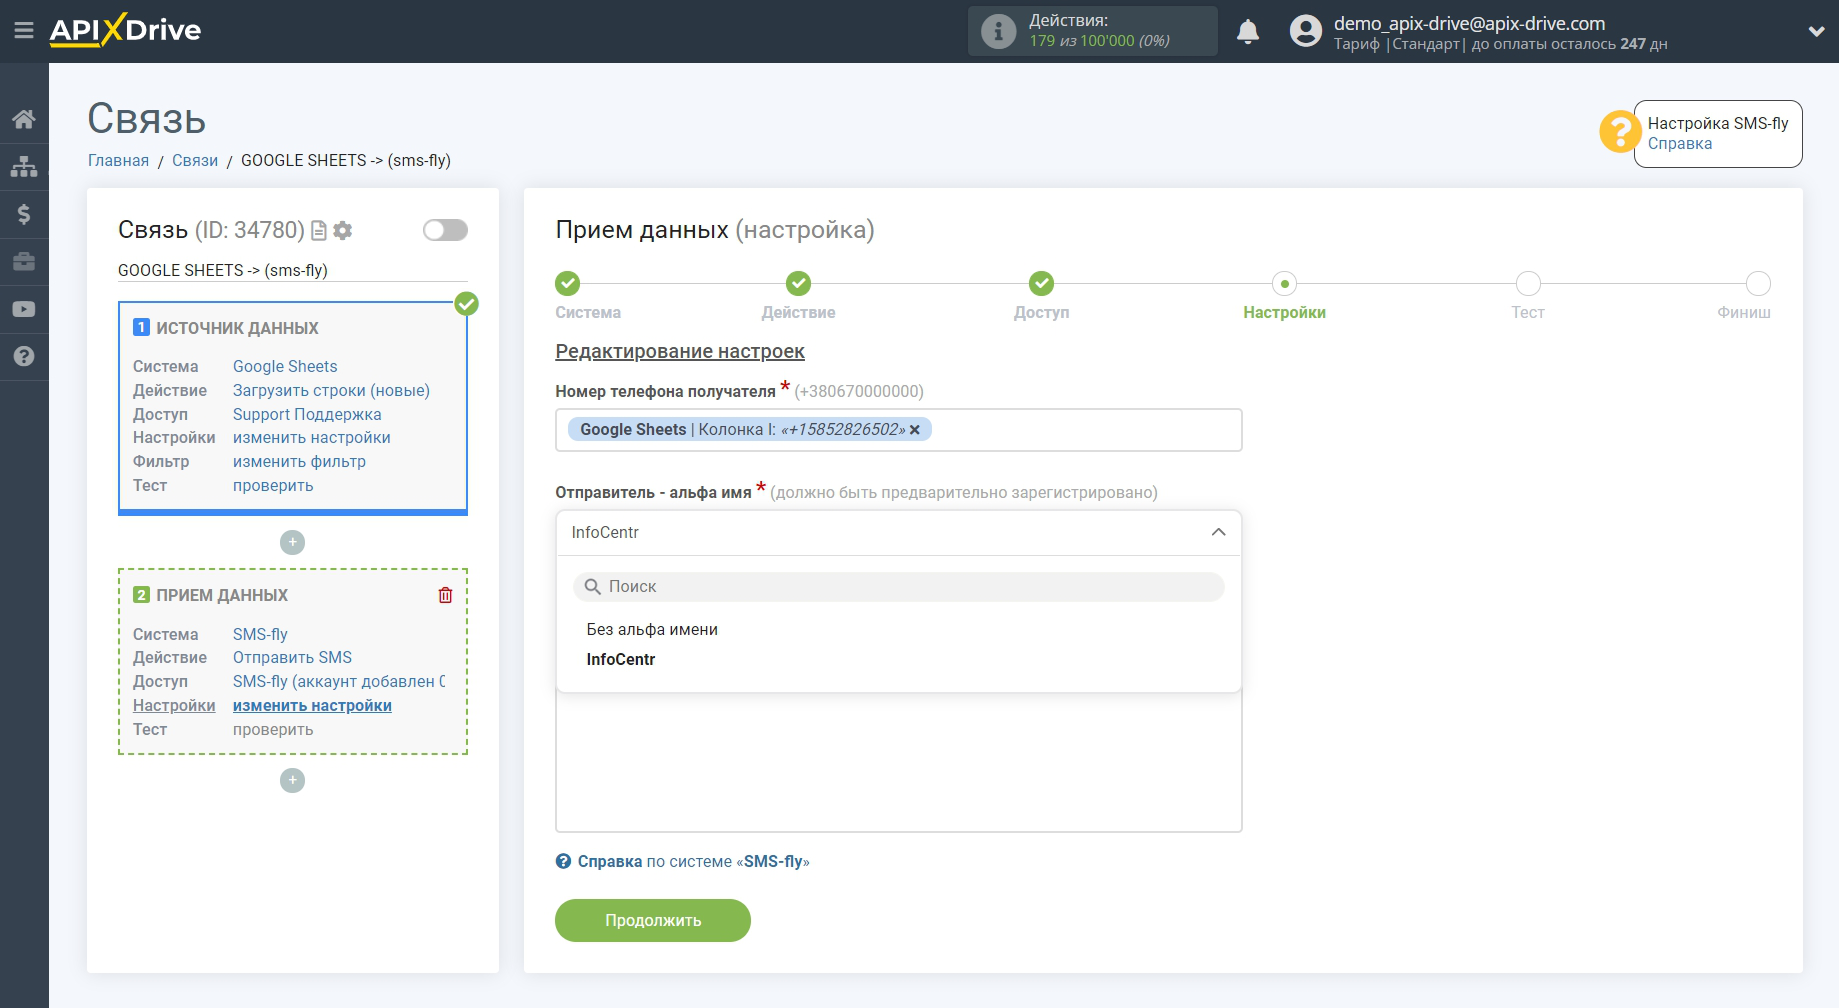The width and height of the screenshot is (1839, 1008).
Task: Toggle the connection on/off switch
Action: coord(445,230)
